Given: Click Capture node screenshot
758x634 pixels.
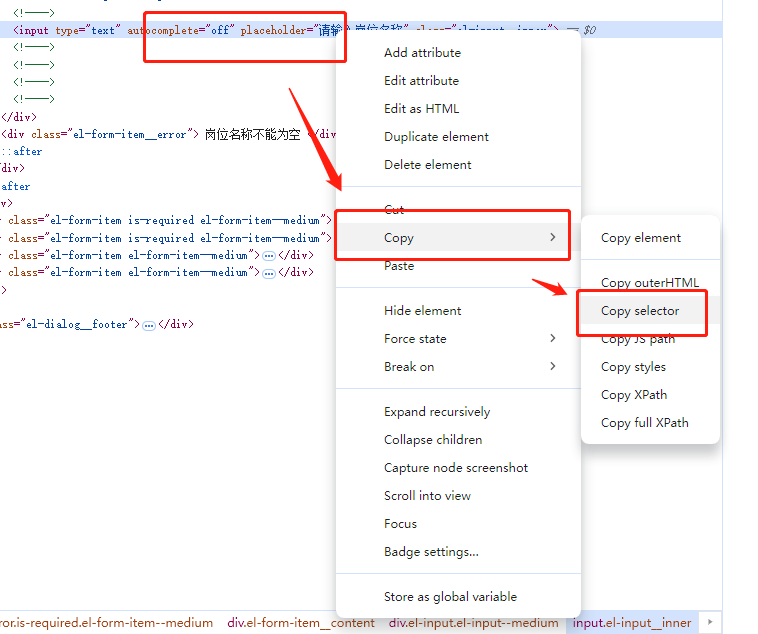Looking at the screenshot, I should (x=456, y=468).
